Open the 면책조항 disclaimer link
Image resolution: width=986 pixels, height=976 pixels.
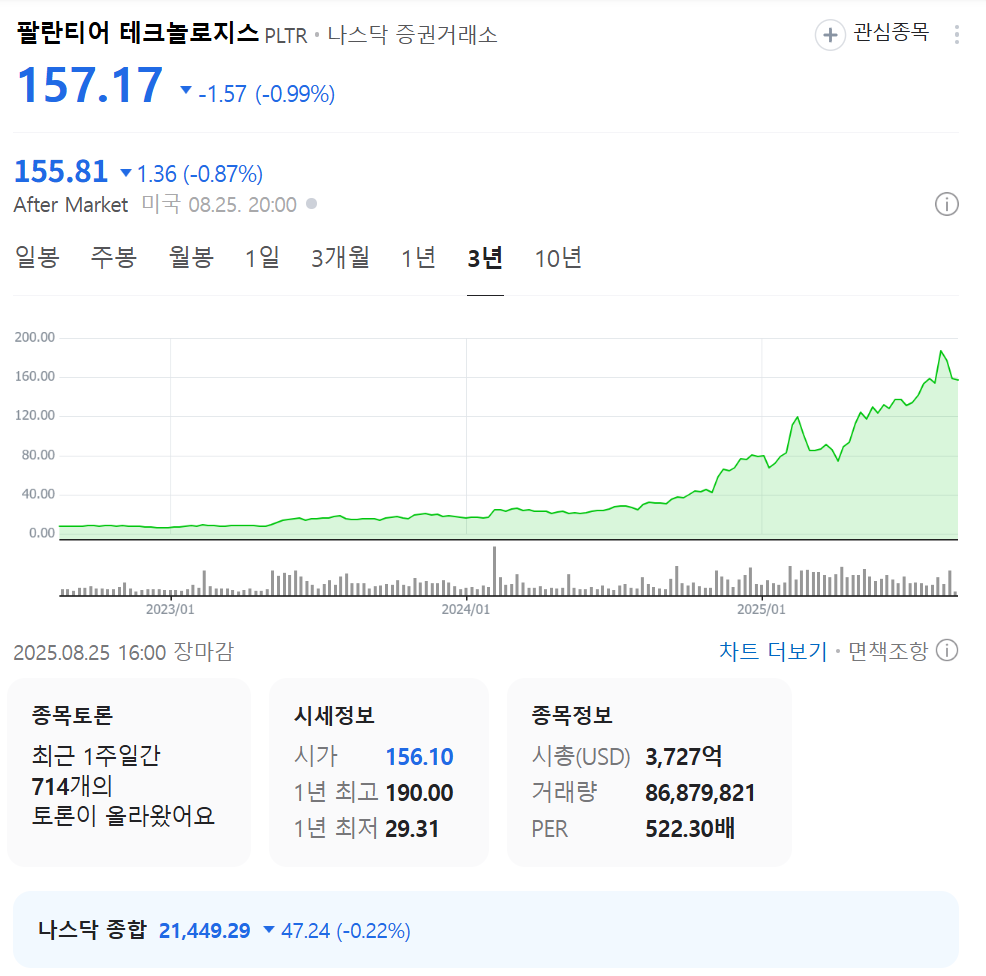[x=887, y=651]
